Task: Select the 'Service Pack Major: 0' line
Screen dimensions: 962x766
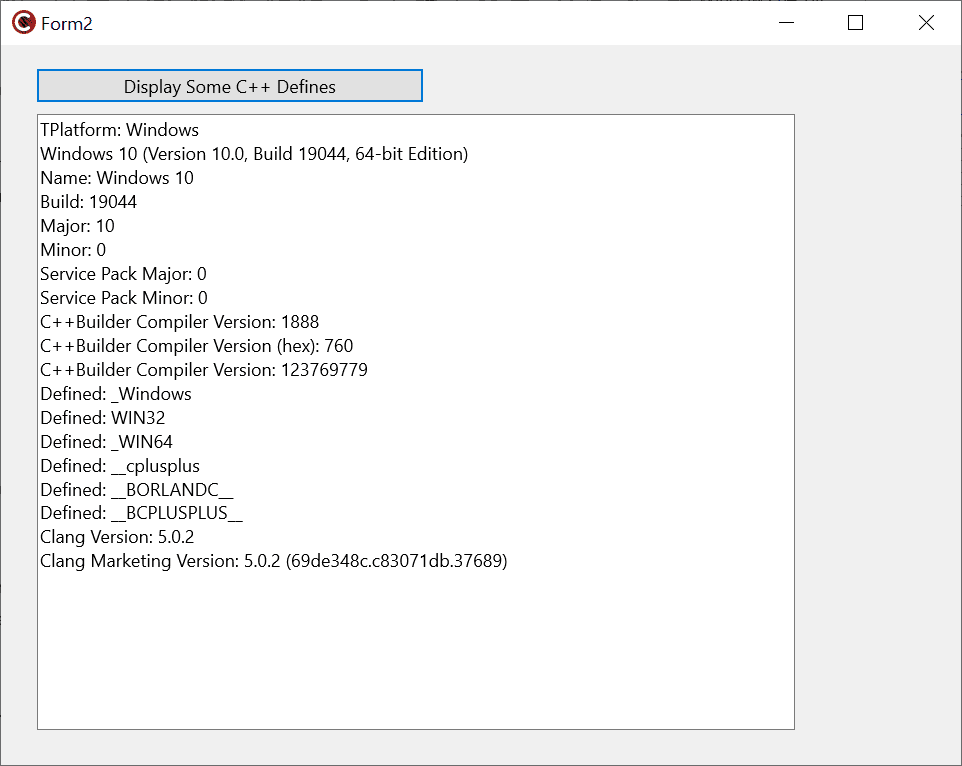Action: (123, 274)
